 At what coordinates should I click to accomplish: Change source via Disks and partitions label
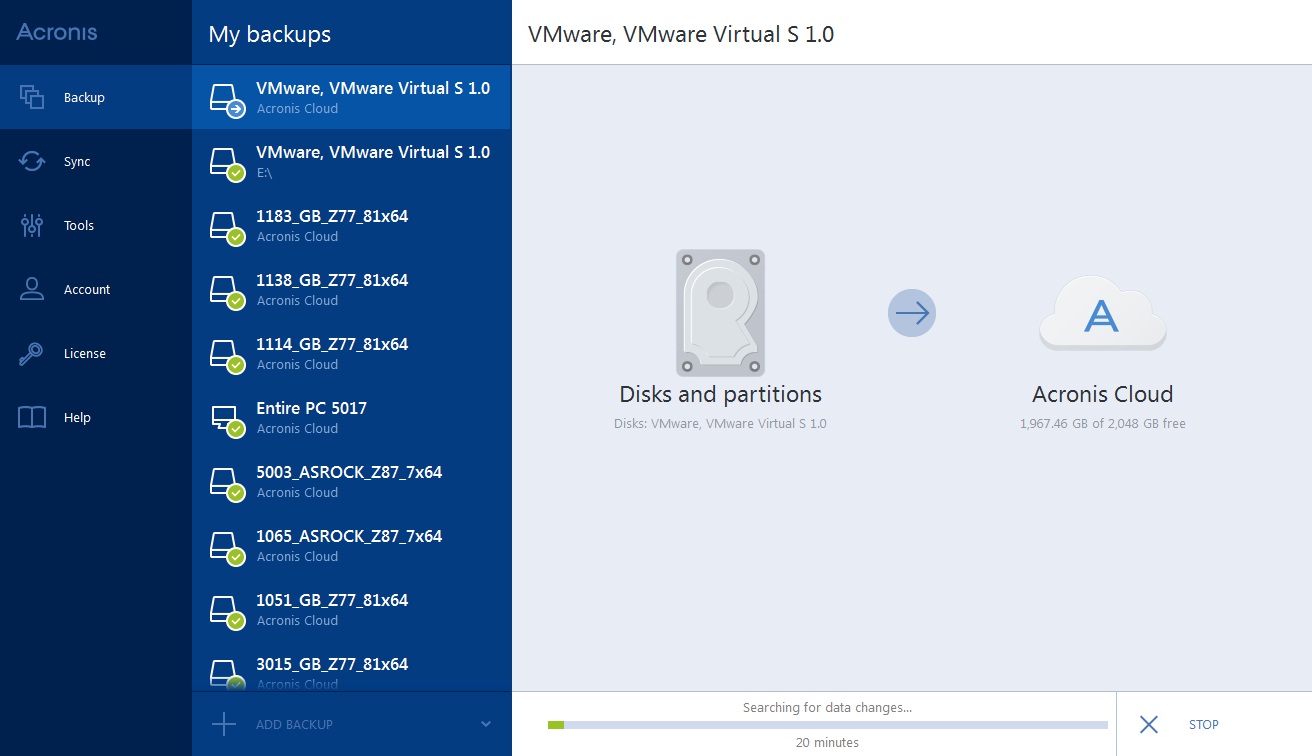coord(720,394)
